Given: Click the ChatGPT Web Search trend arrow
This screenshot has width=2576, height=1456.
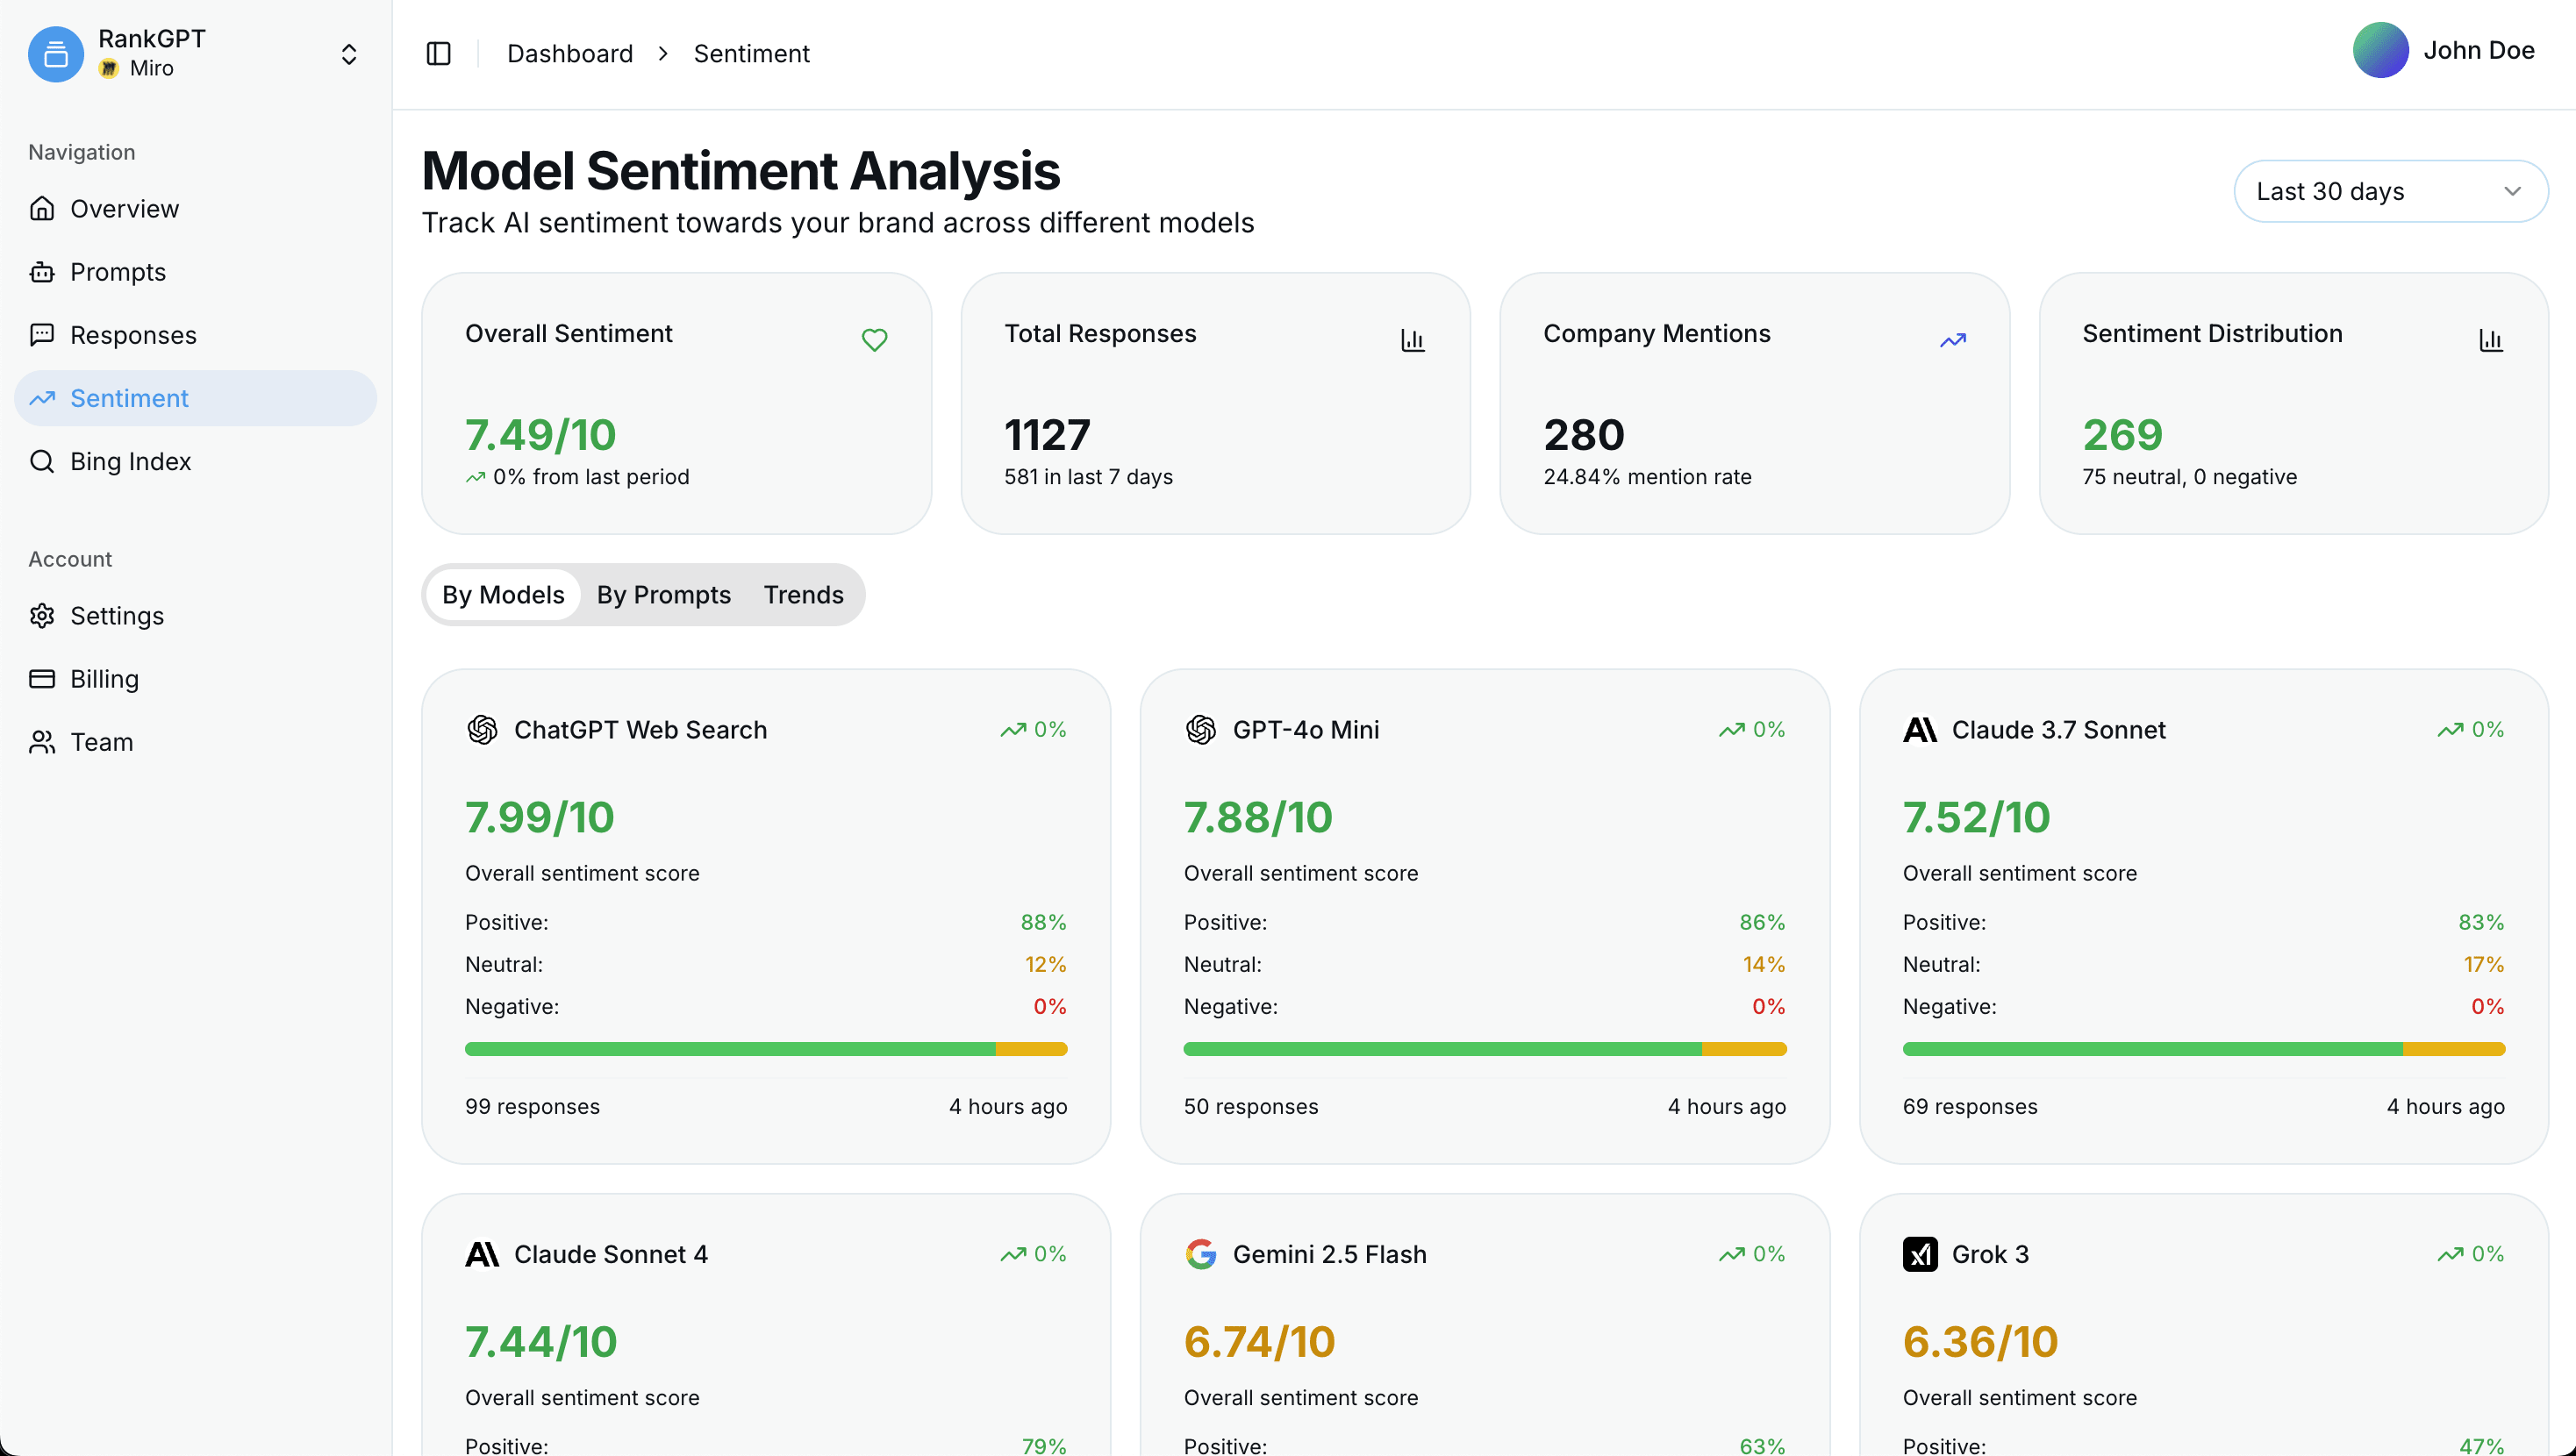Looking at the screenshot, I should [1013, 730].
